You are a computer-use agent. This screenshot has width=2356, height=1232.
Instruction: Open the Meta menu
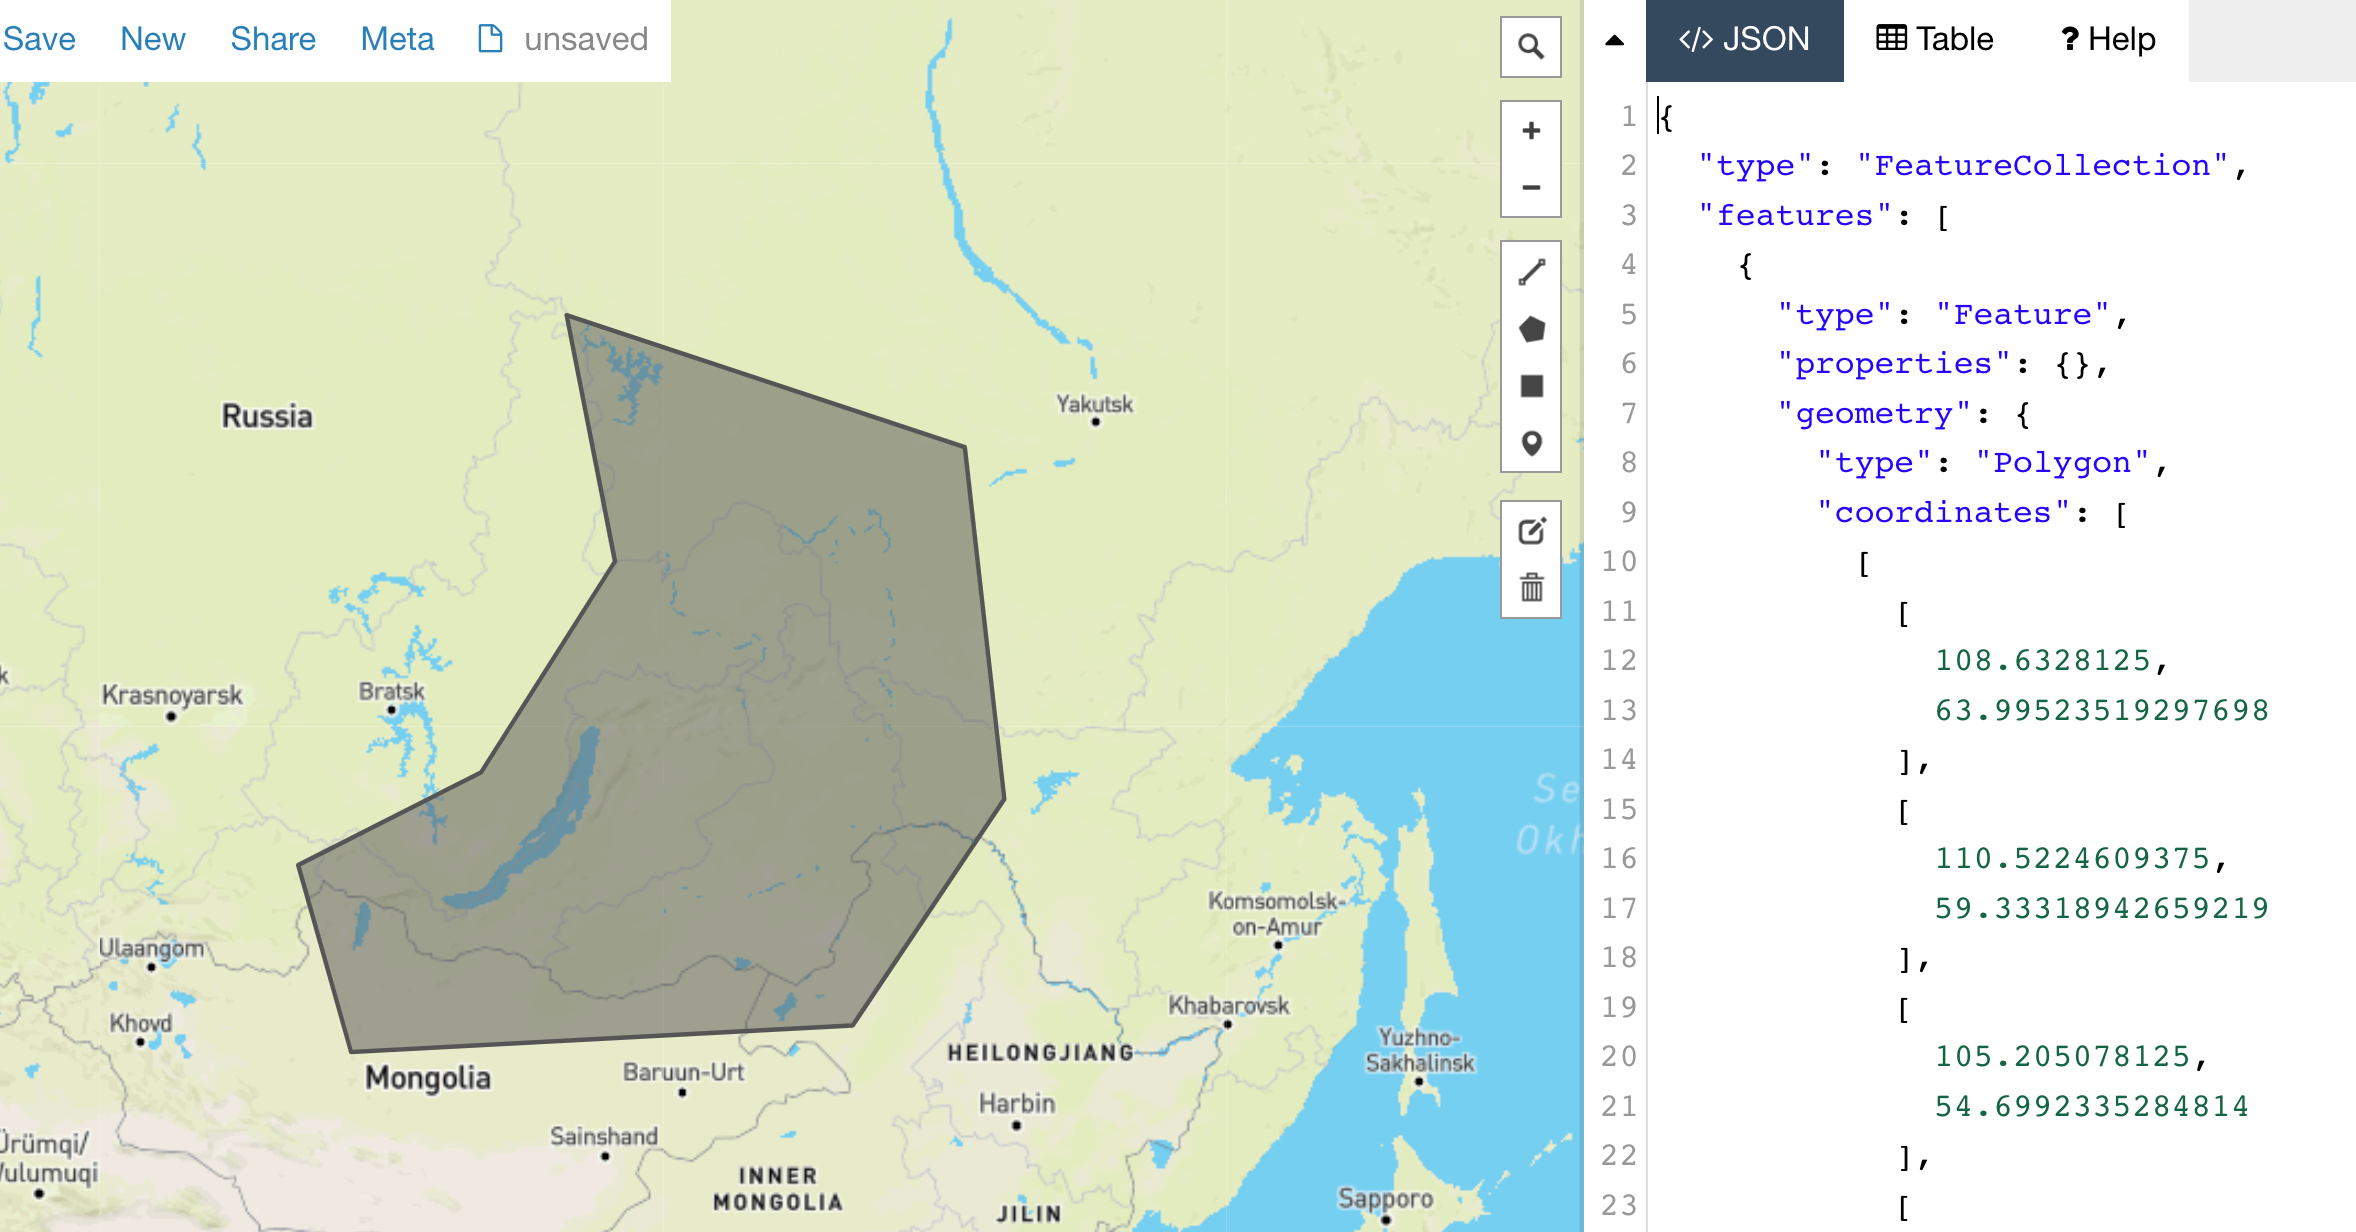tap(397, 39)
